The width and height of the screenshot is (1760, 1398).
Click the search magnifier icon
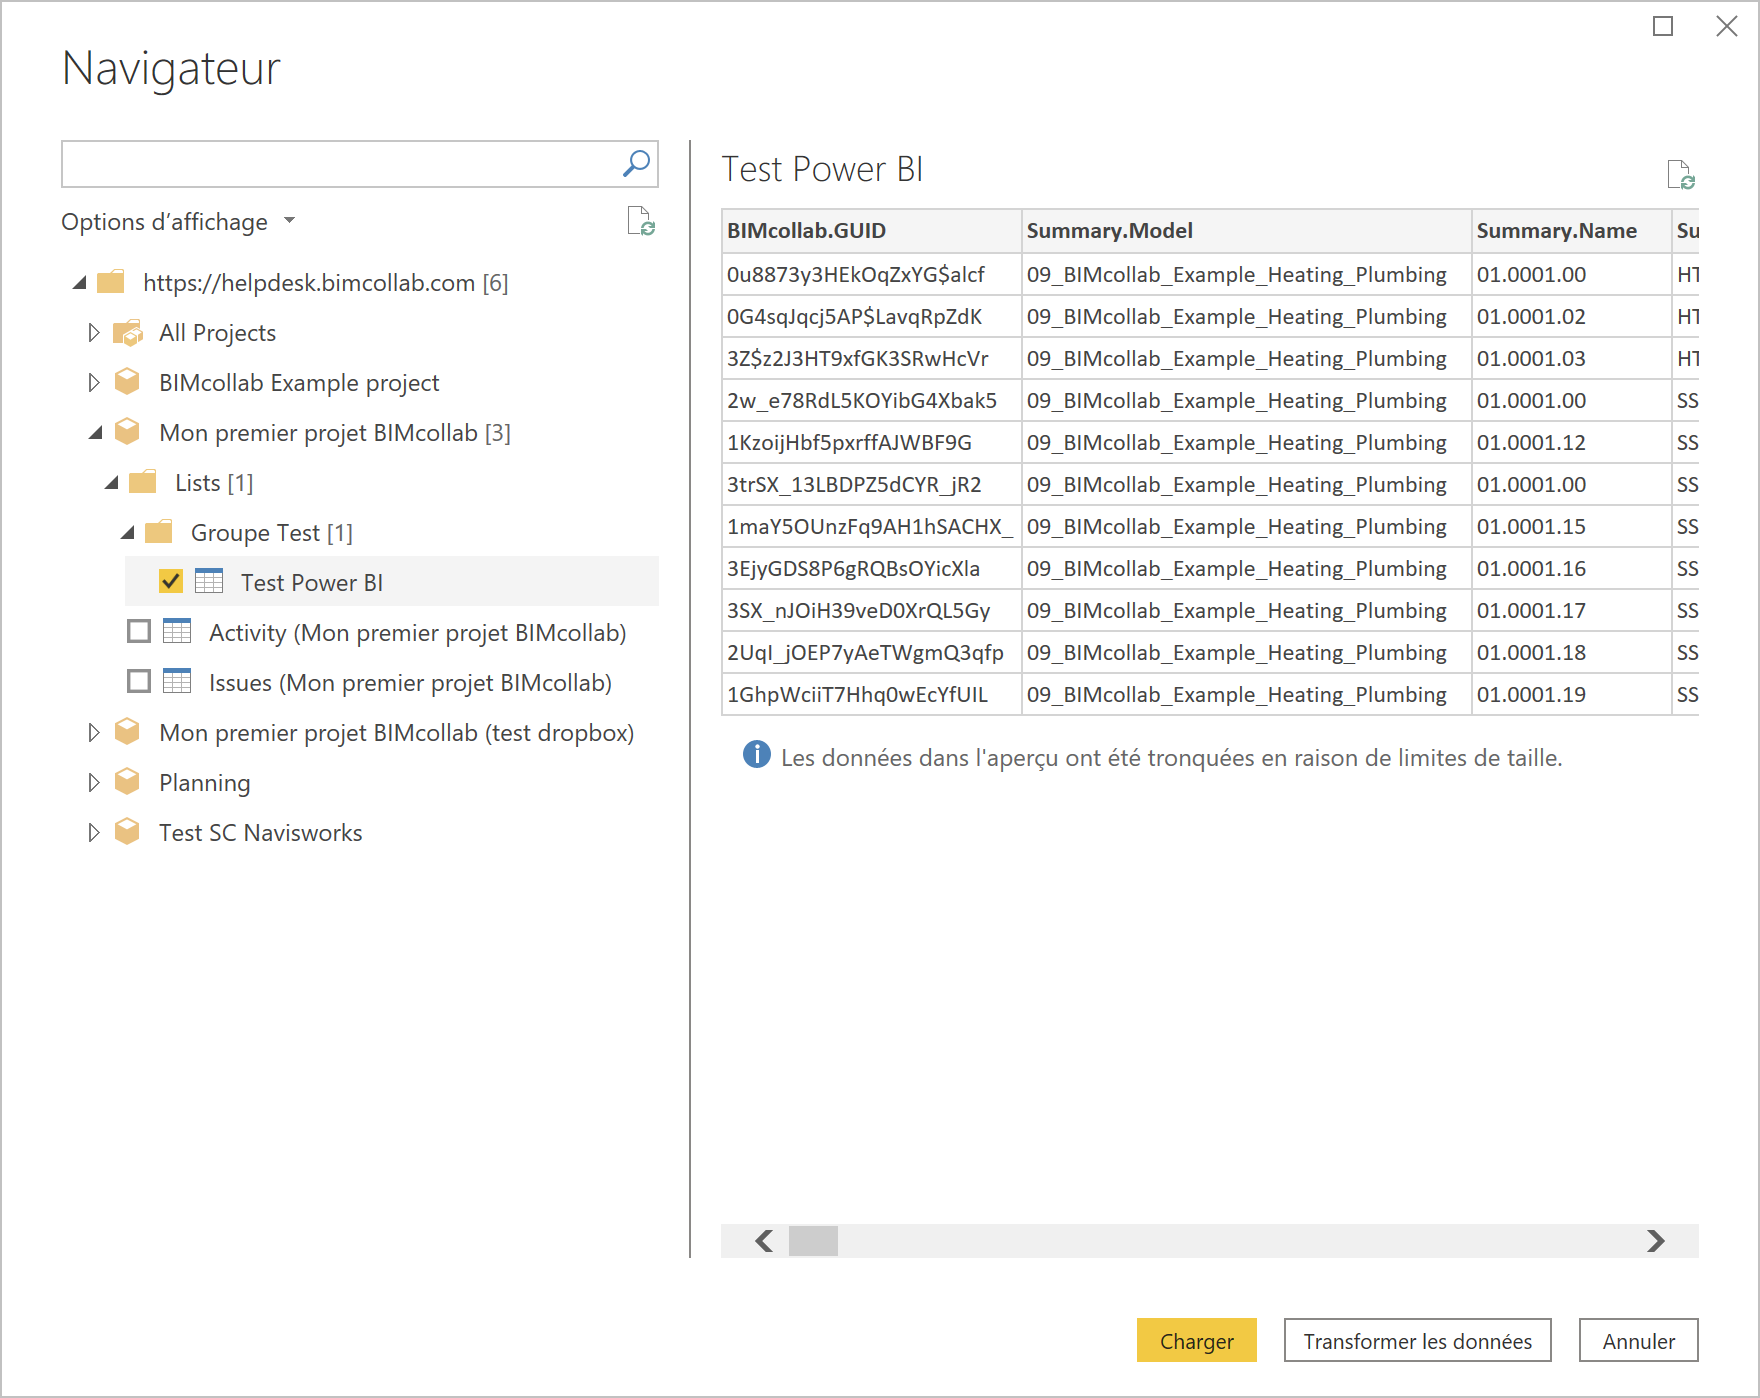(636, 163)
